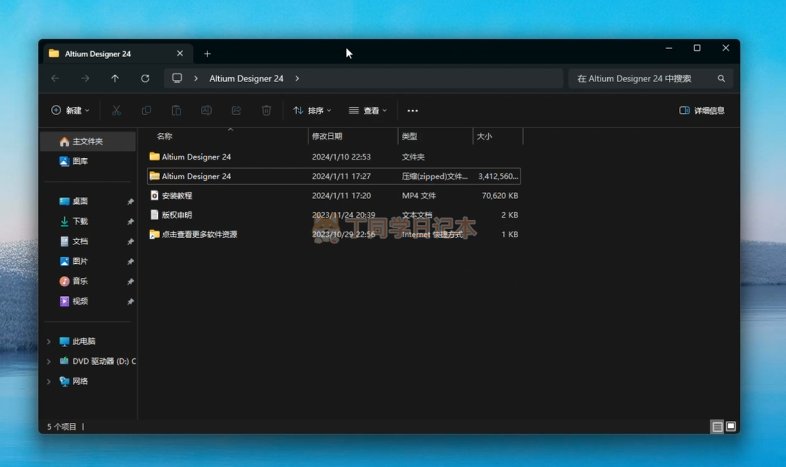Switch to large thumbnails view icon
786x467 pixels.
tap(731, 426)
